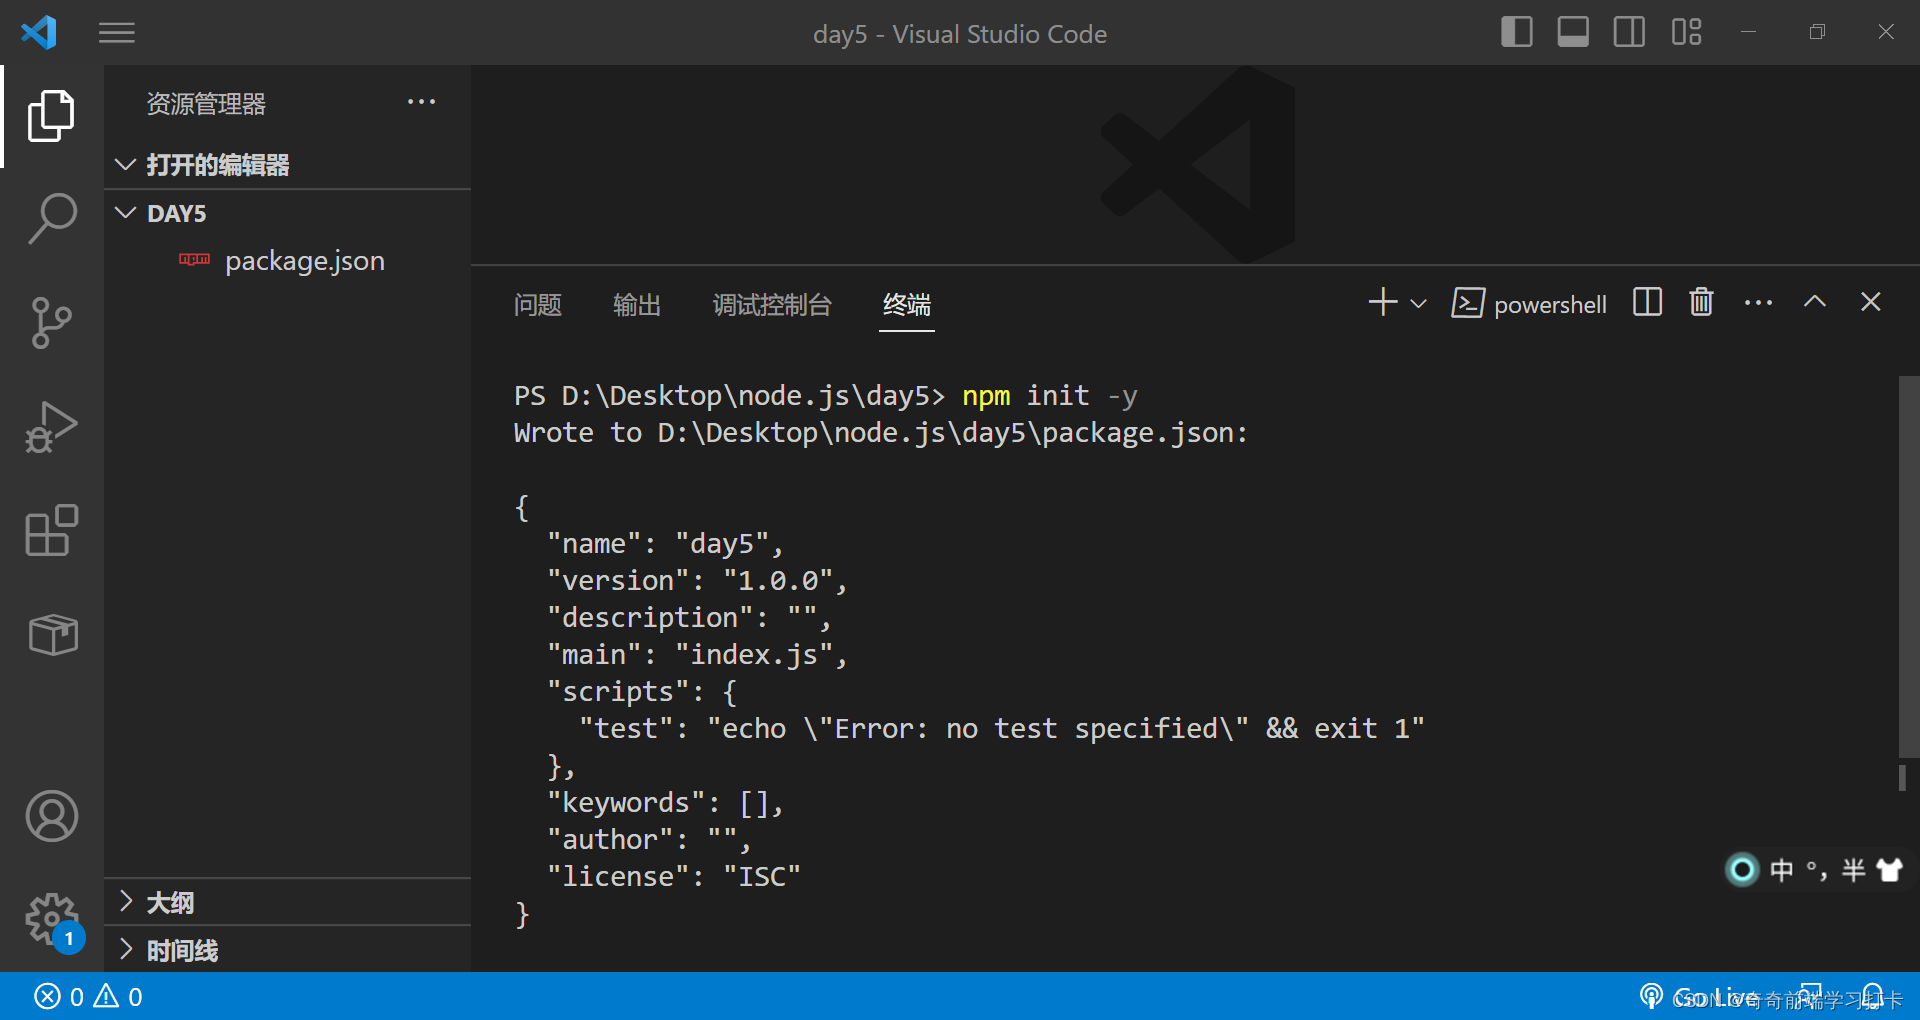Open the Accounts icon in activity bar
This screenshot has width=1920, height=1020.
(x=51, y=816)
